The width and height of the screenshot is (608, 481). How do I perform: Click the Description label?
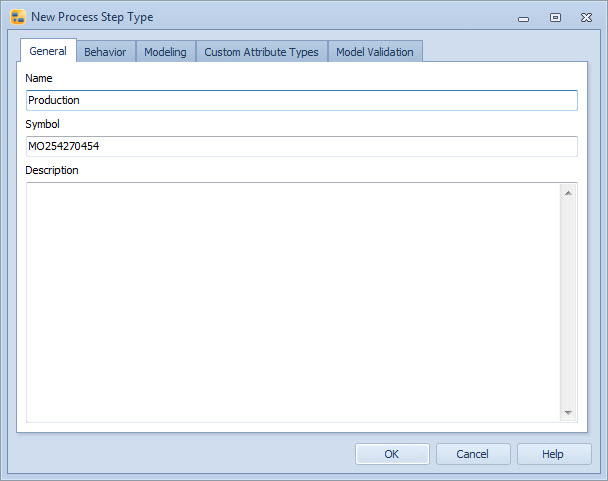click(52, 170)
